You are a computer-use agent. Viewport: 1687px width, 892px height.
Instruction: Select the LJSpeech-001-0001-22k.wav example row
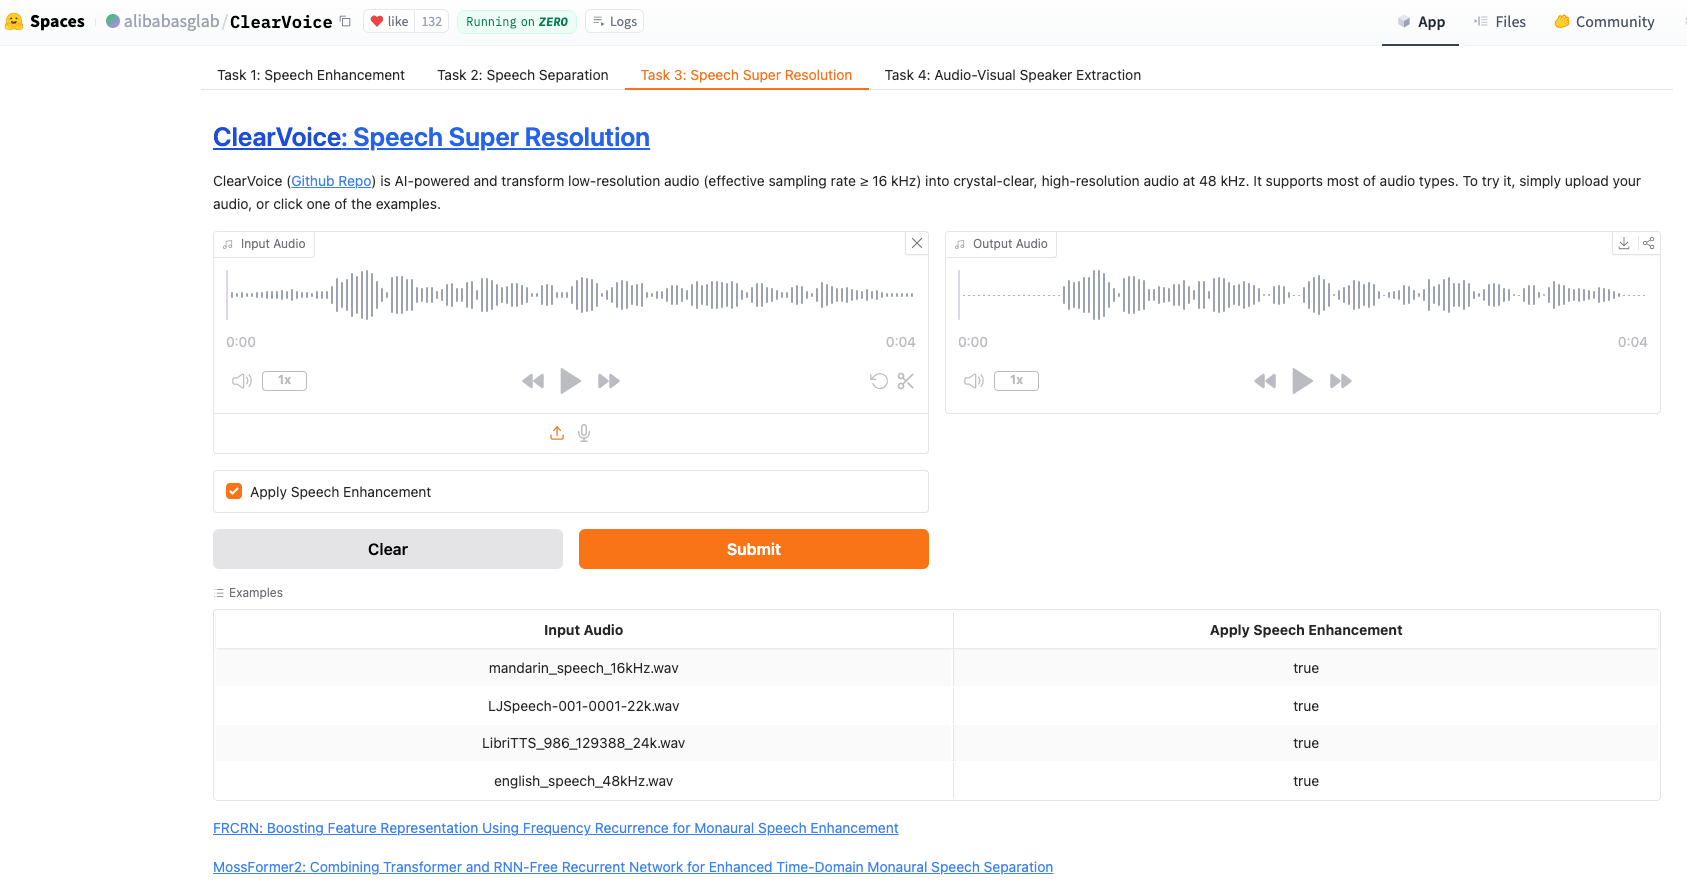point(583,706)
